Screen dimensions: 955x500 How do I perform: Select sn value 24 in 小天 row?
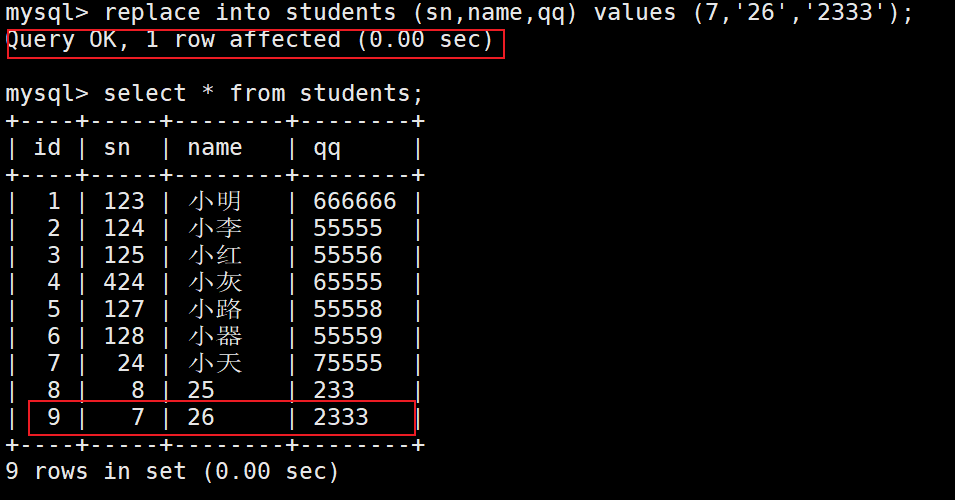click(x=131, y=364)
